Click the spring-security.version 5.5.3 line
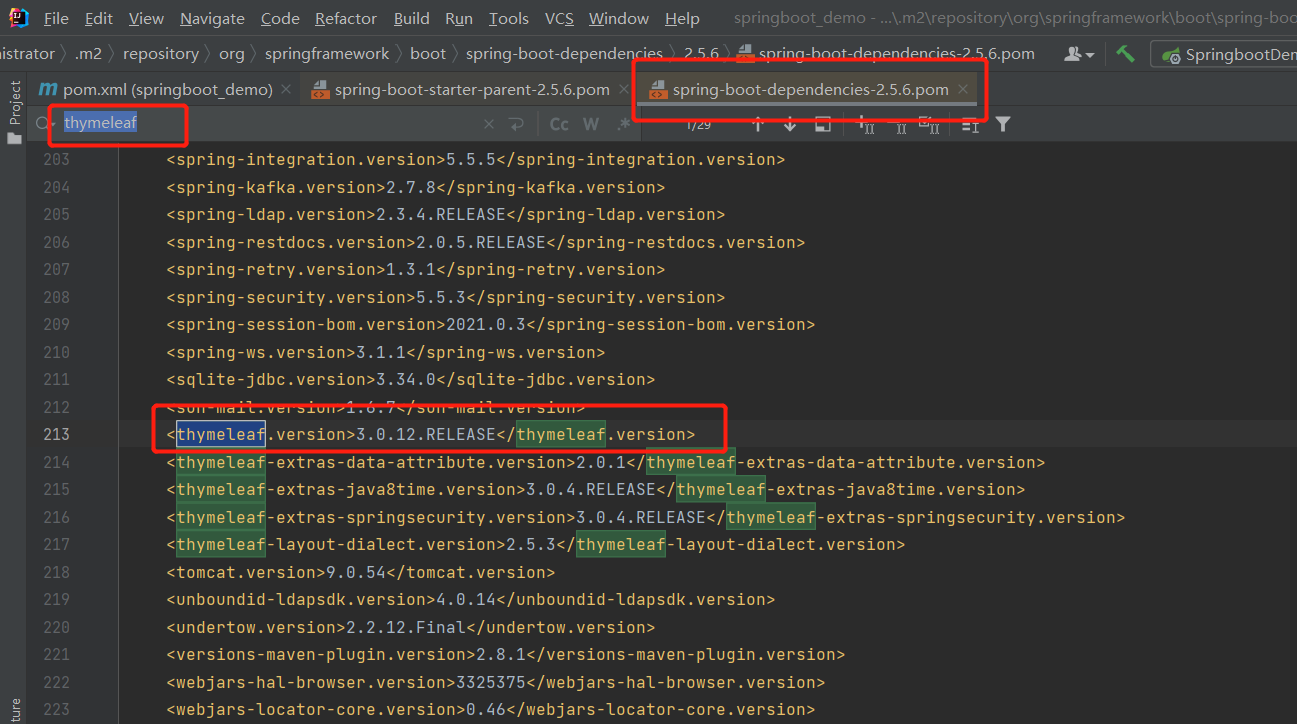Viewport: 1297px width, 724px height. 446,297
